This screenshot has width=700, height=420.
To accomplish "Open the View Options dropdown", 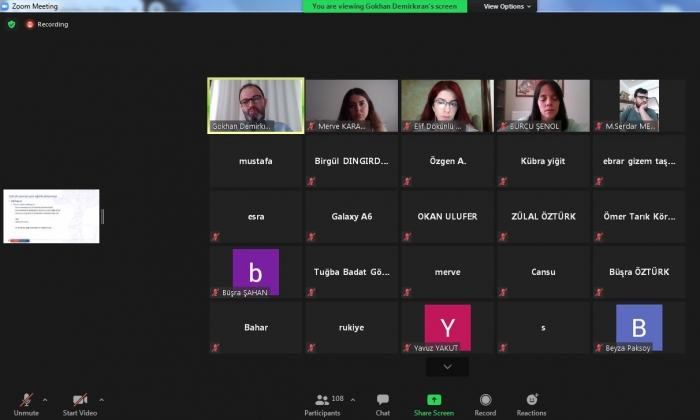I will [508, 6].
